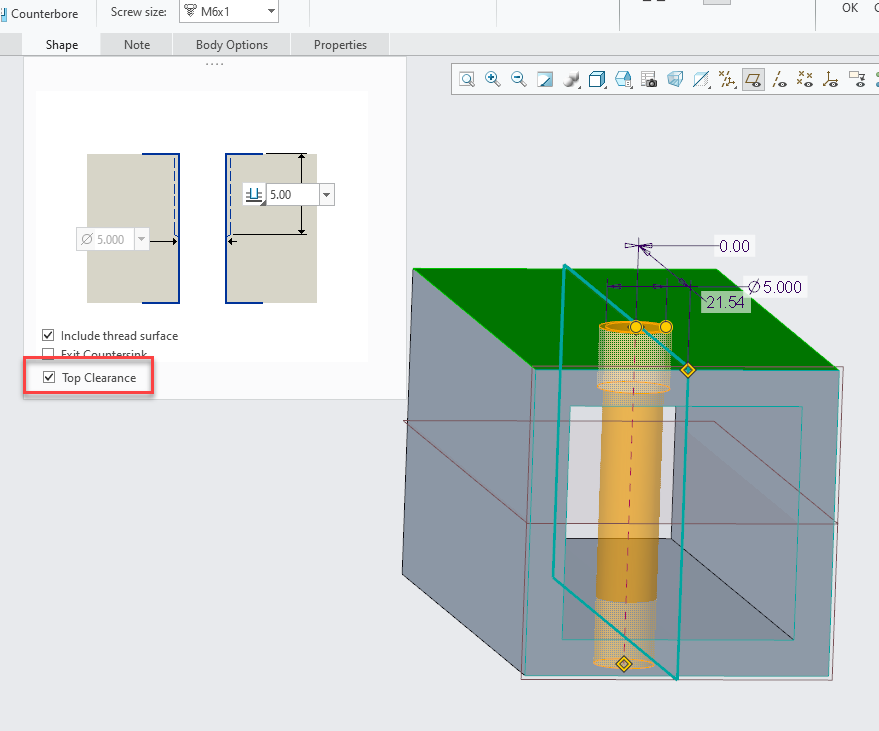The height and width of the screenshot is (731, 879).
Task: Open the display style cube icon
Action: pyautogui.click(x=597, y=79)
